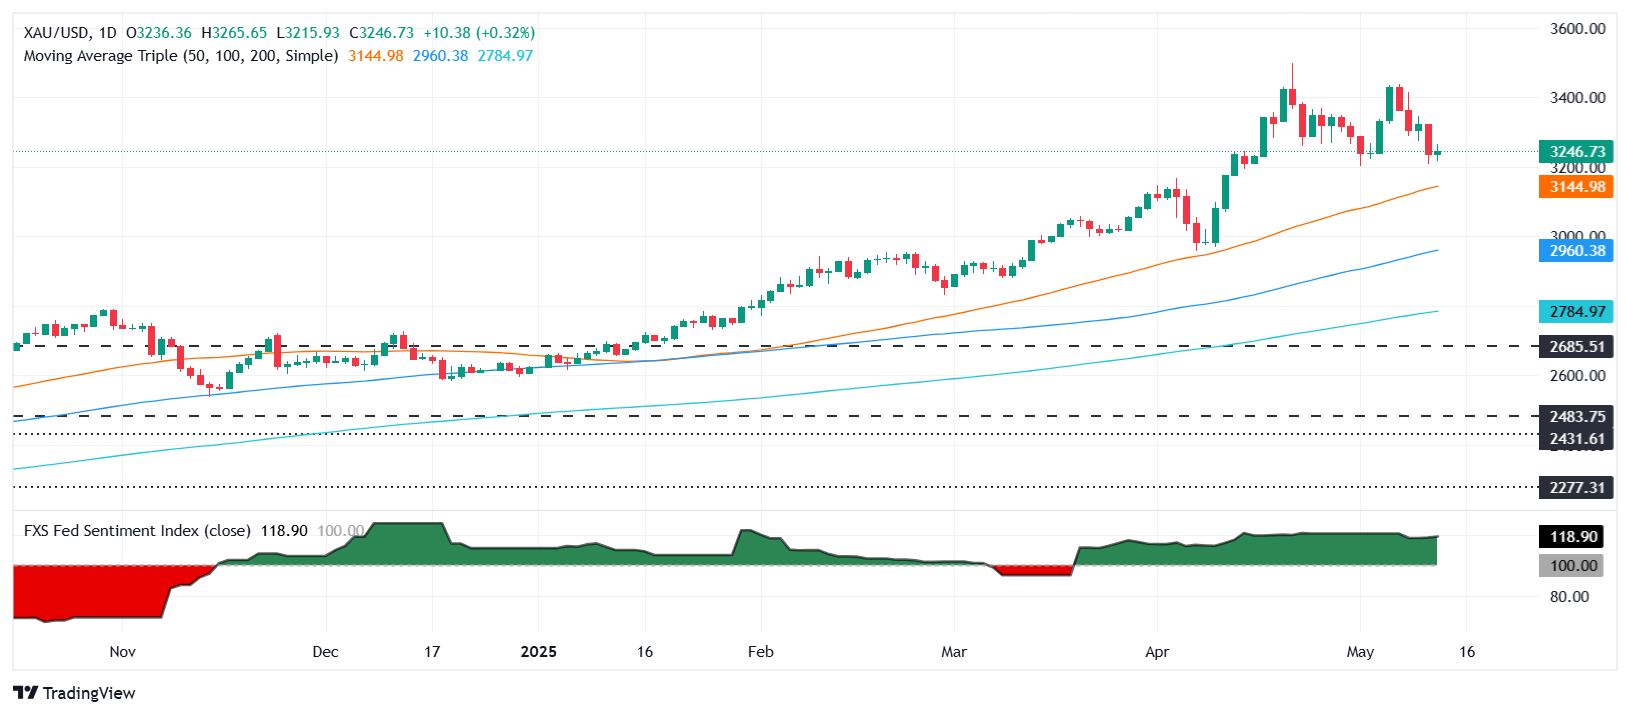Screen dimensions: 1630x716
Task: Click the Nov label on time axis
Action: 122,652
